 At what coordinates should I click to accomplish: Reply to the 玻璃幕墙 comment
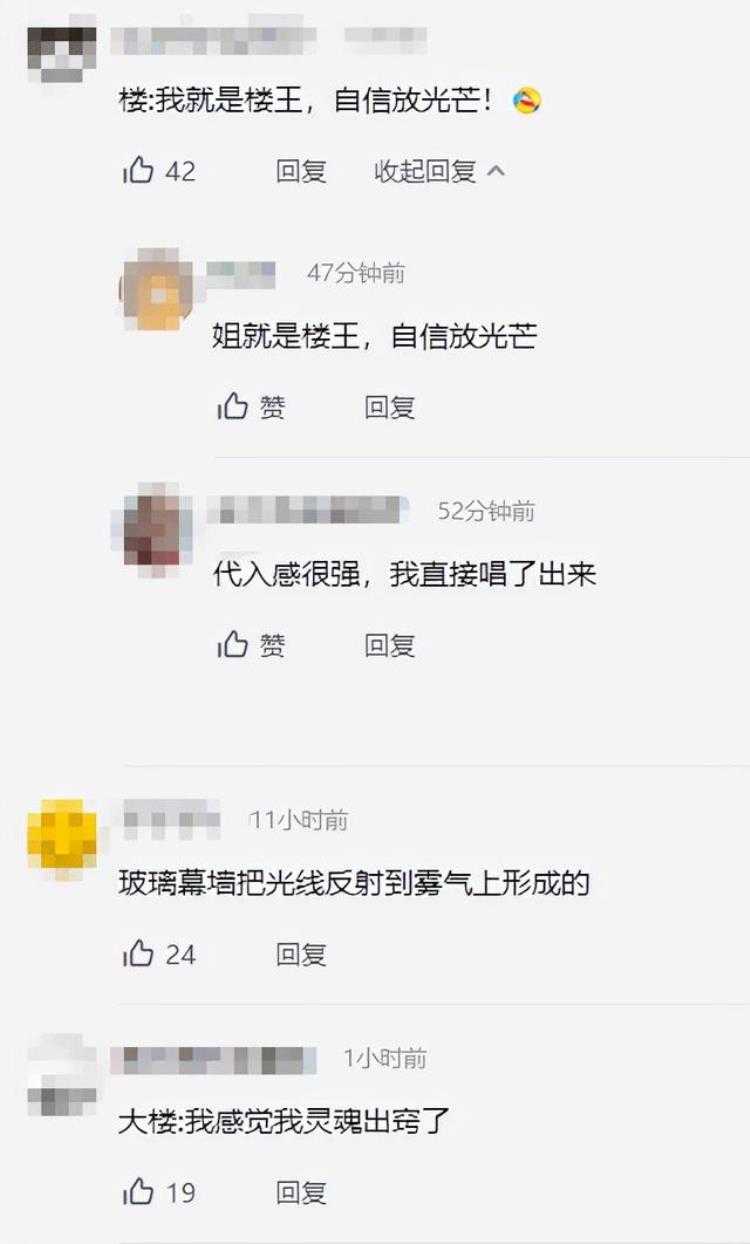coord(301,954)
